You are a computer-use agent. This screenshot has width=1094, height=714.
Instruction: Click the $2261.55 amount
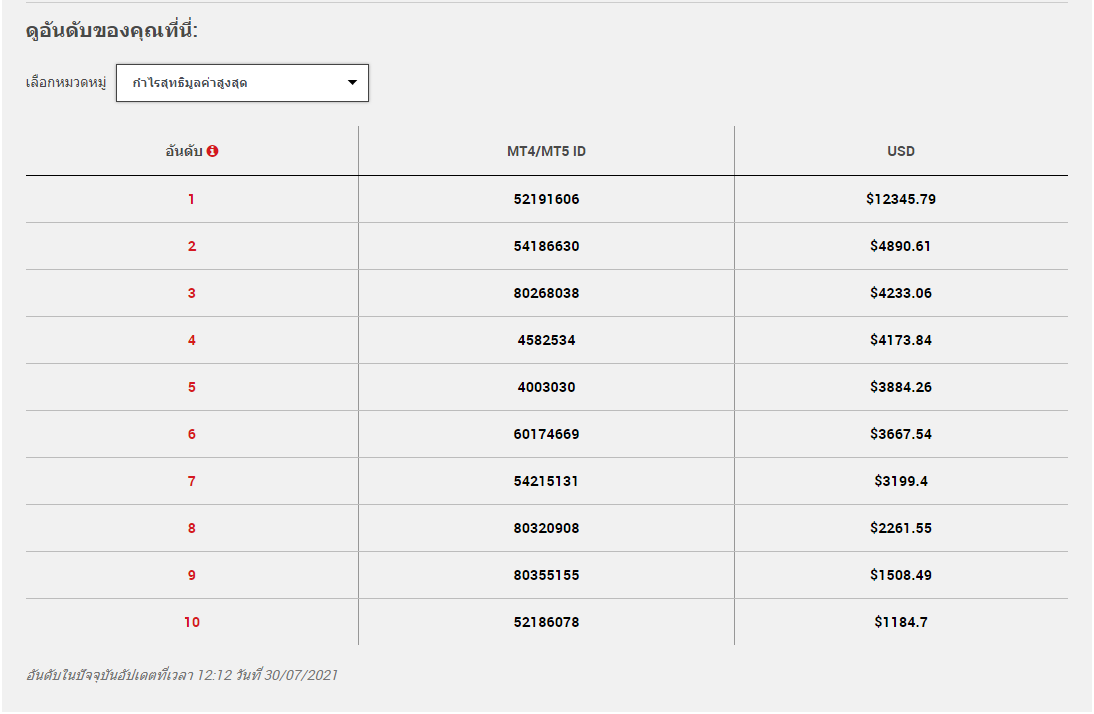[901, 528]
